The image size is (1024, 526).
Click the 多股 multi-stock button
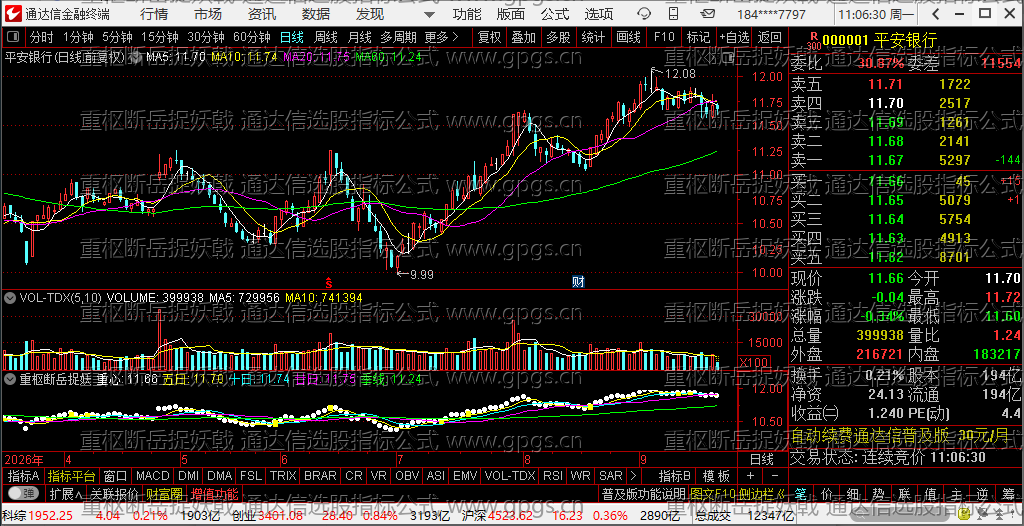[558, 37]
